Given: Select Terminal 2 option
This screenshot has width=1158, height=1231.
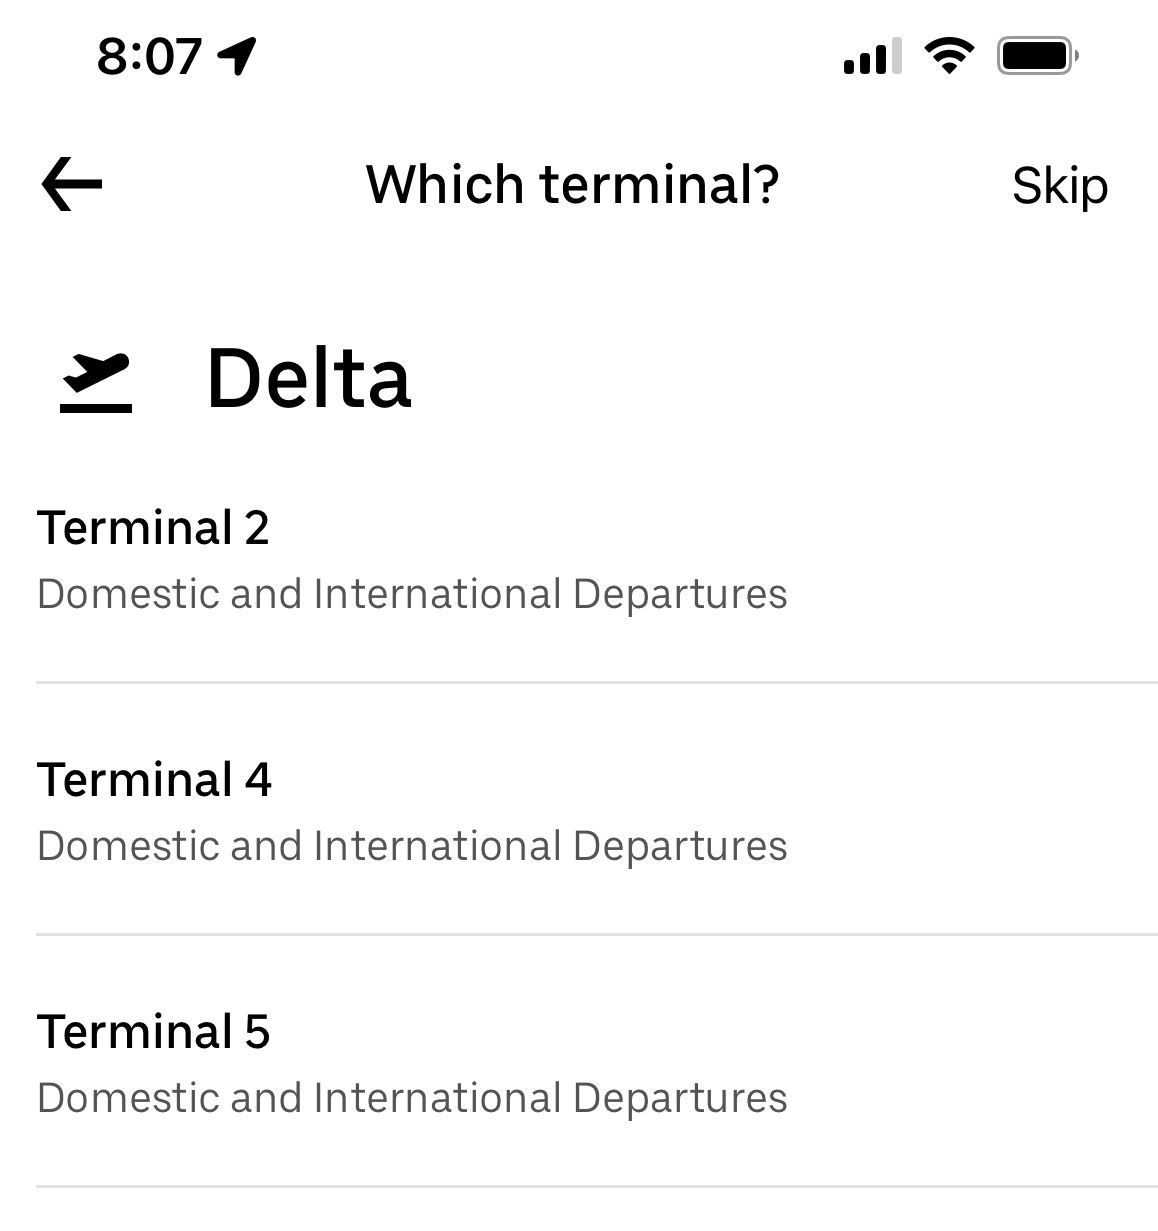Looking at the screenshot, I should (x=578, y=560).
